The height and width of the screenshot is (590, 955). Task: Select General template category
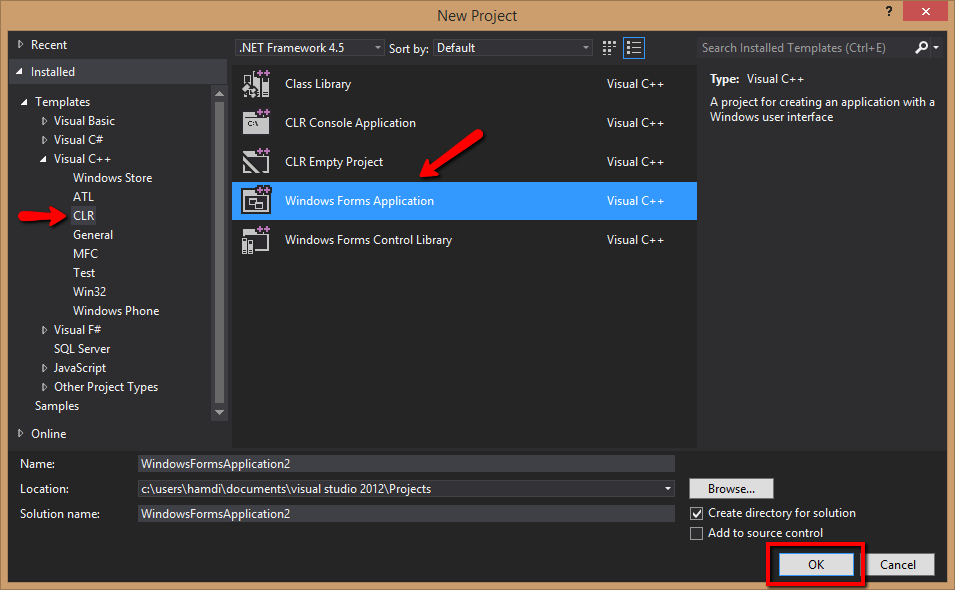click(x=93, y=234)
